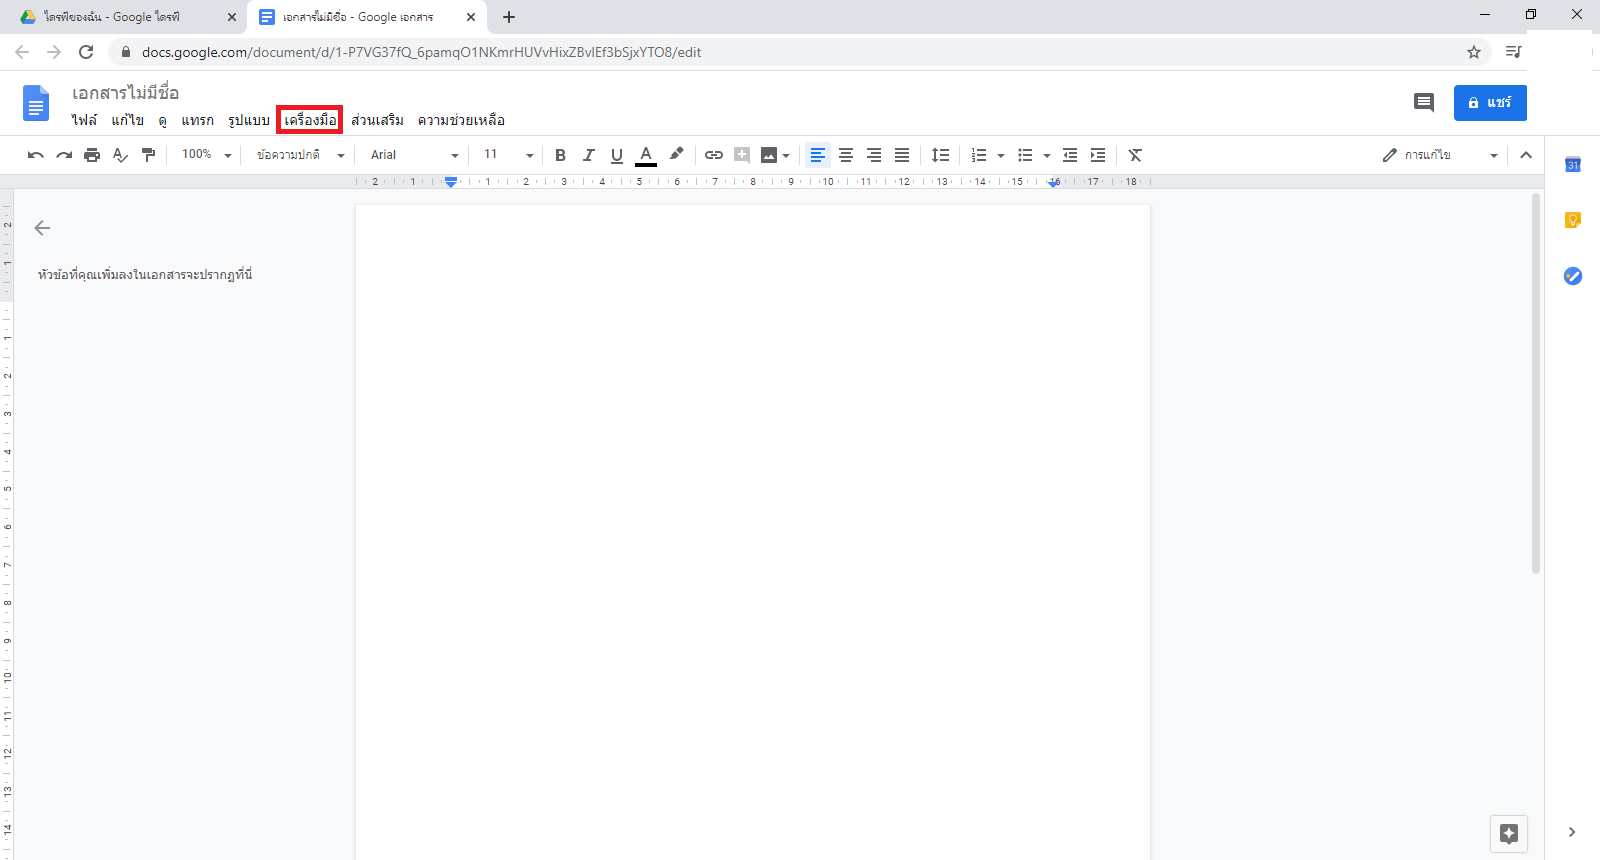
Task: Enable right text alignment
Action: 874,155
